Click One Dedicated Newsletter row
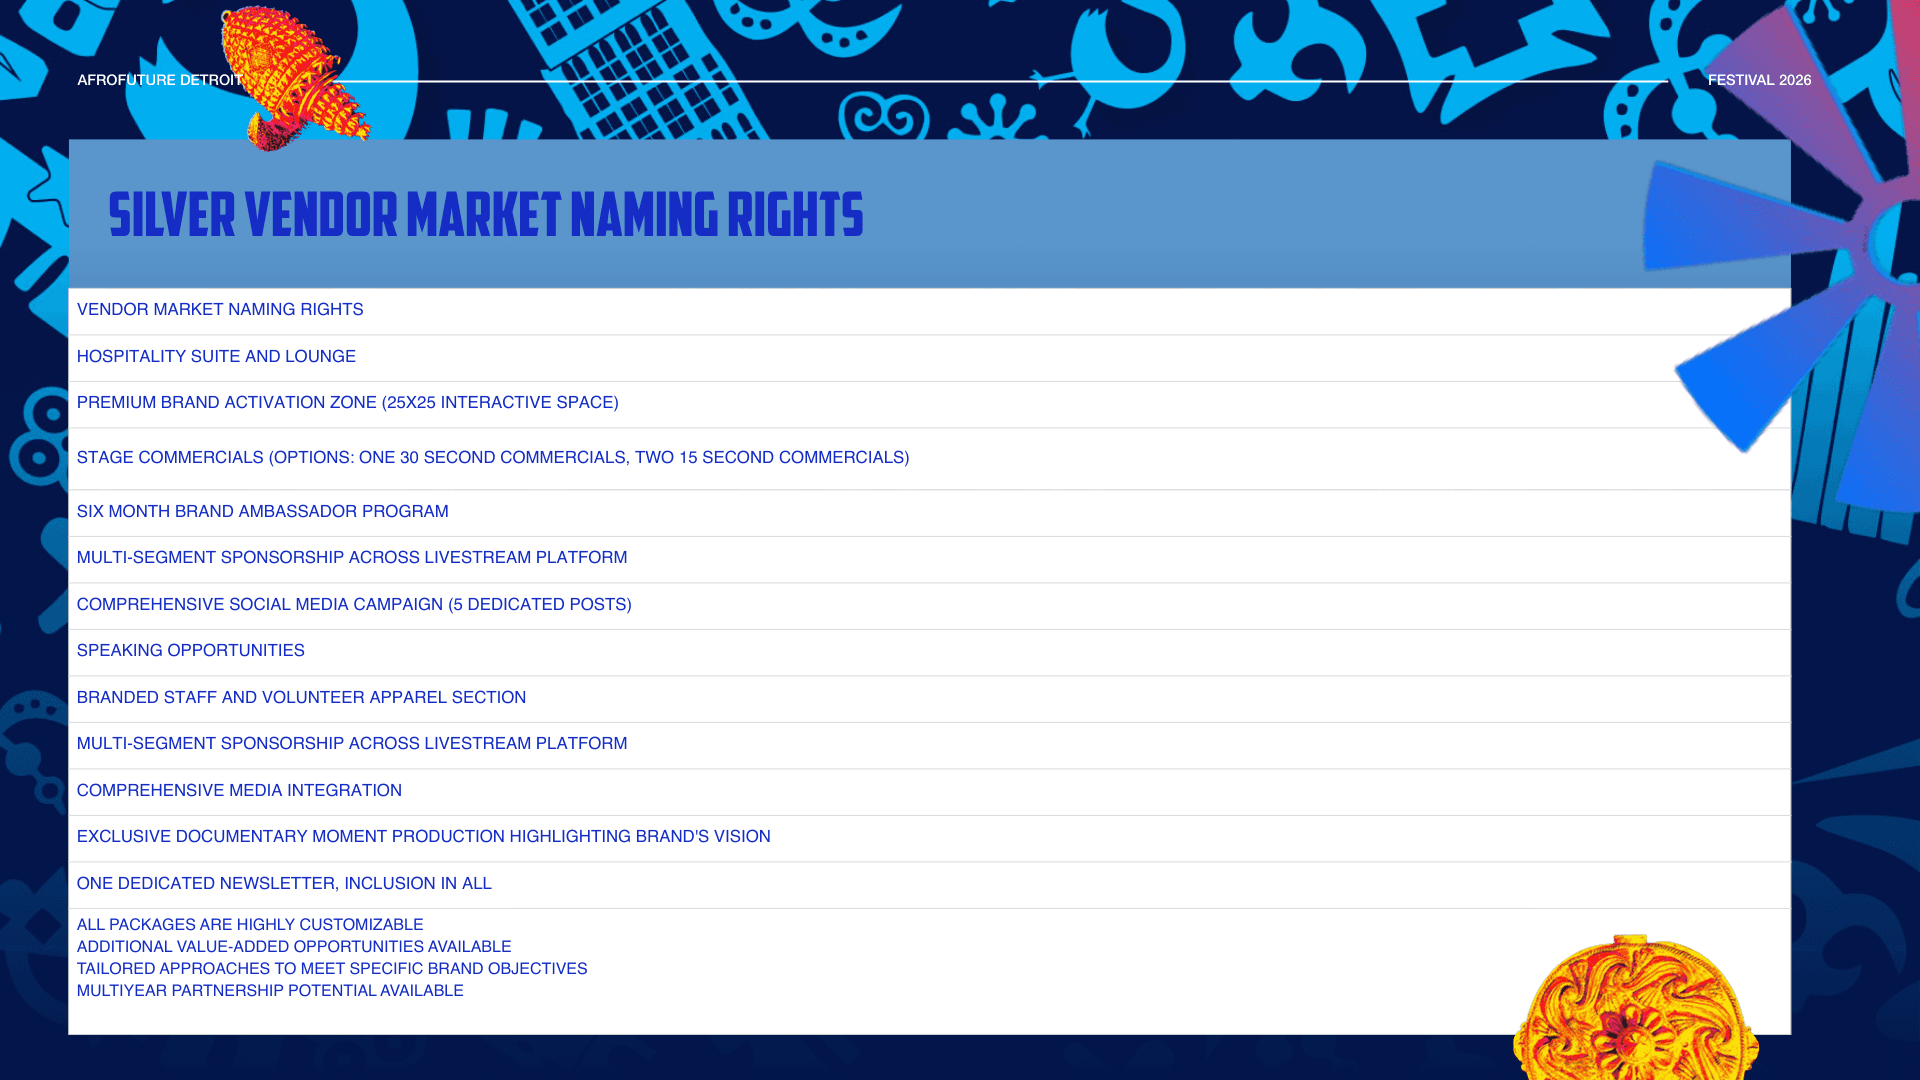This screenshot has width=1920, height=1080. click(284, 884)
